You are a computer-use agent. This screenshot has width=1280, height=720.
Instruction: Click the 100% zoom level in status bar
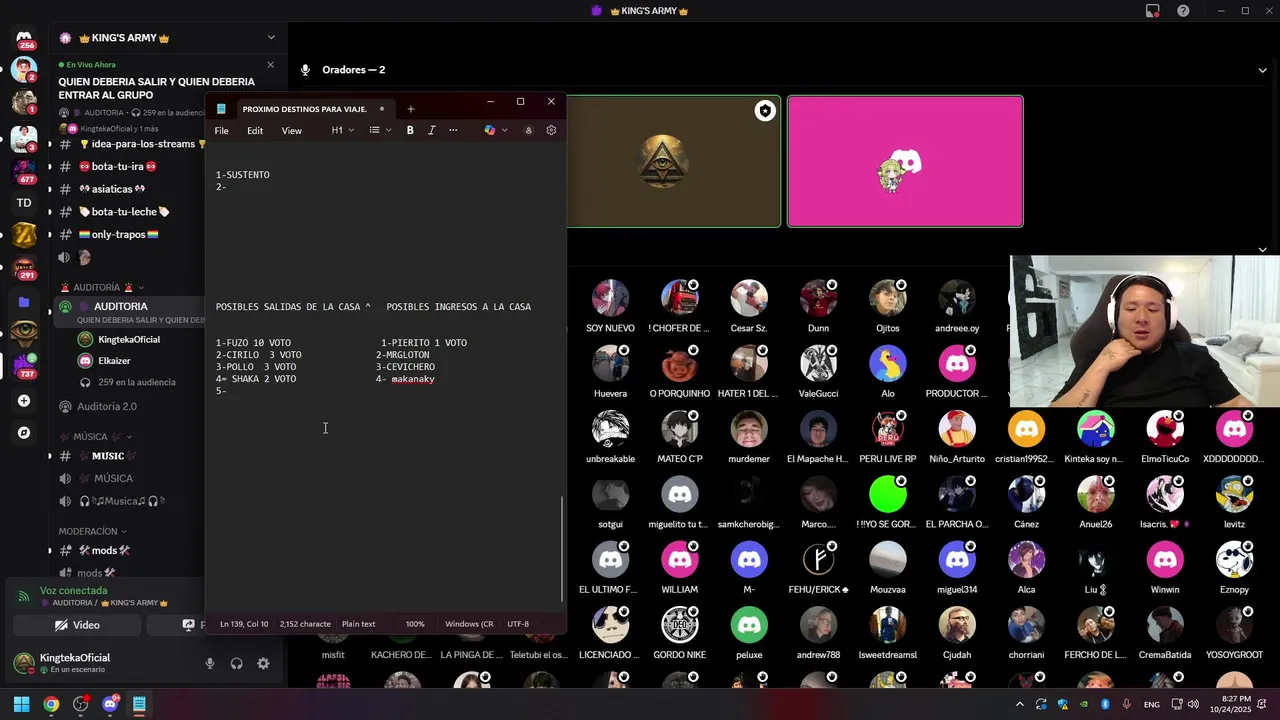pos(415,624)
